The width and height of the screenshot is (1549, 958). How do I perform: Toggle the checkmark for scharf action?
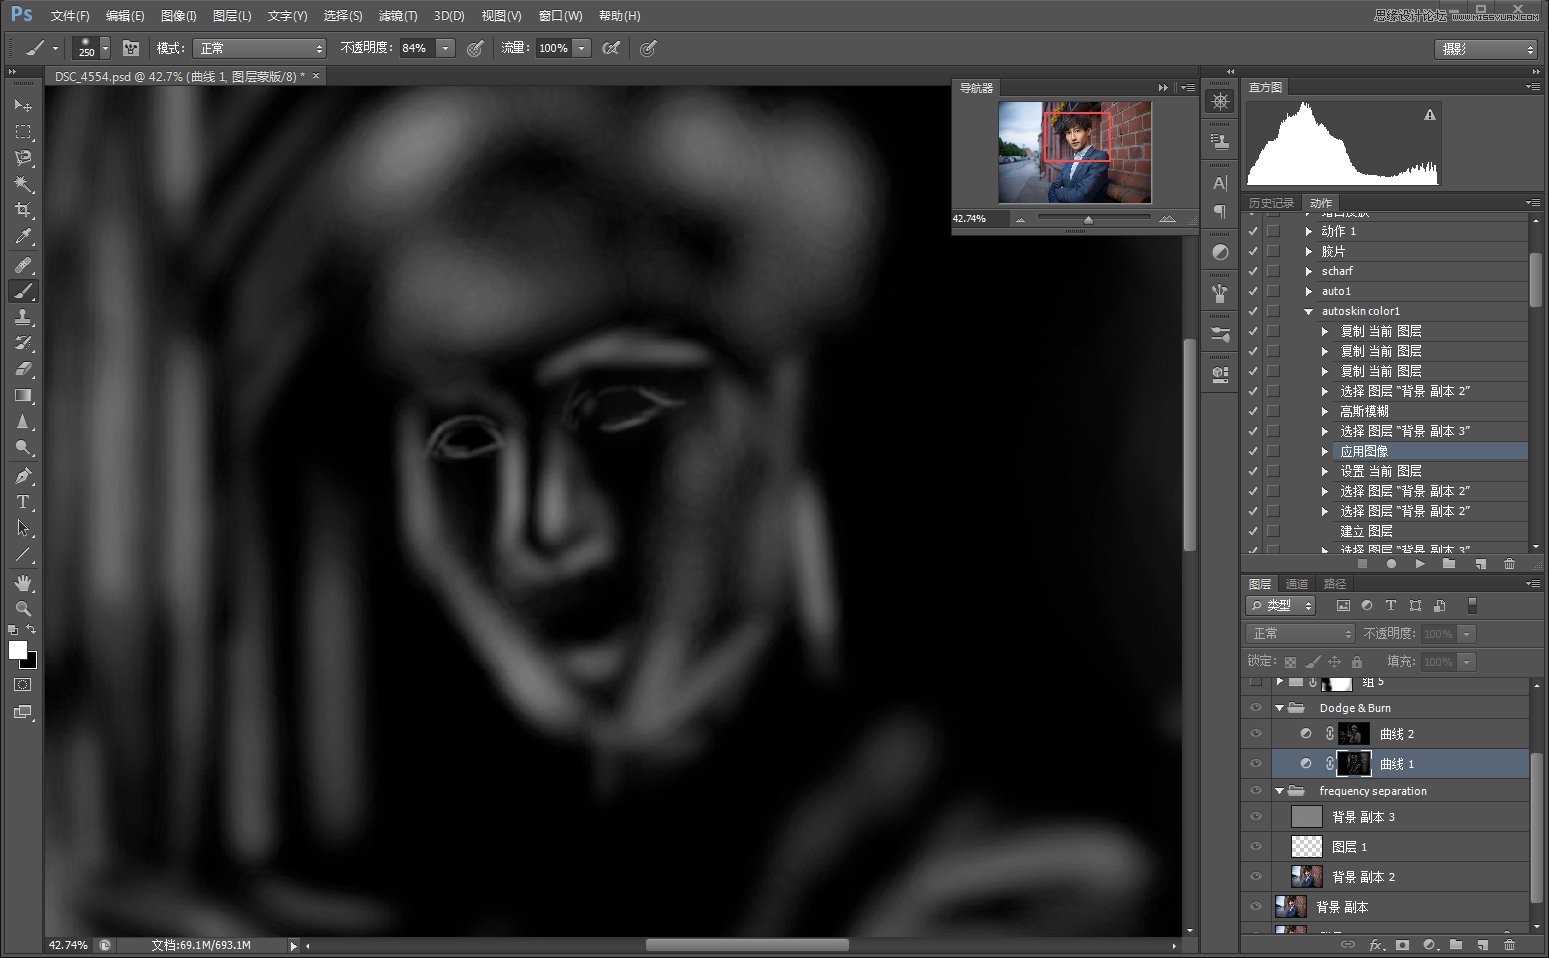tap(1253, 271)
